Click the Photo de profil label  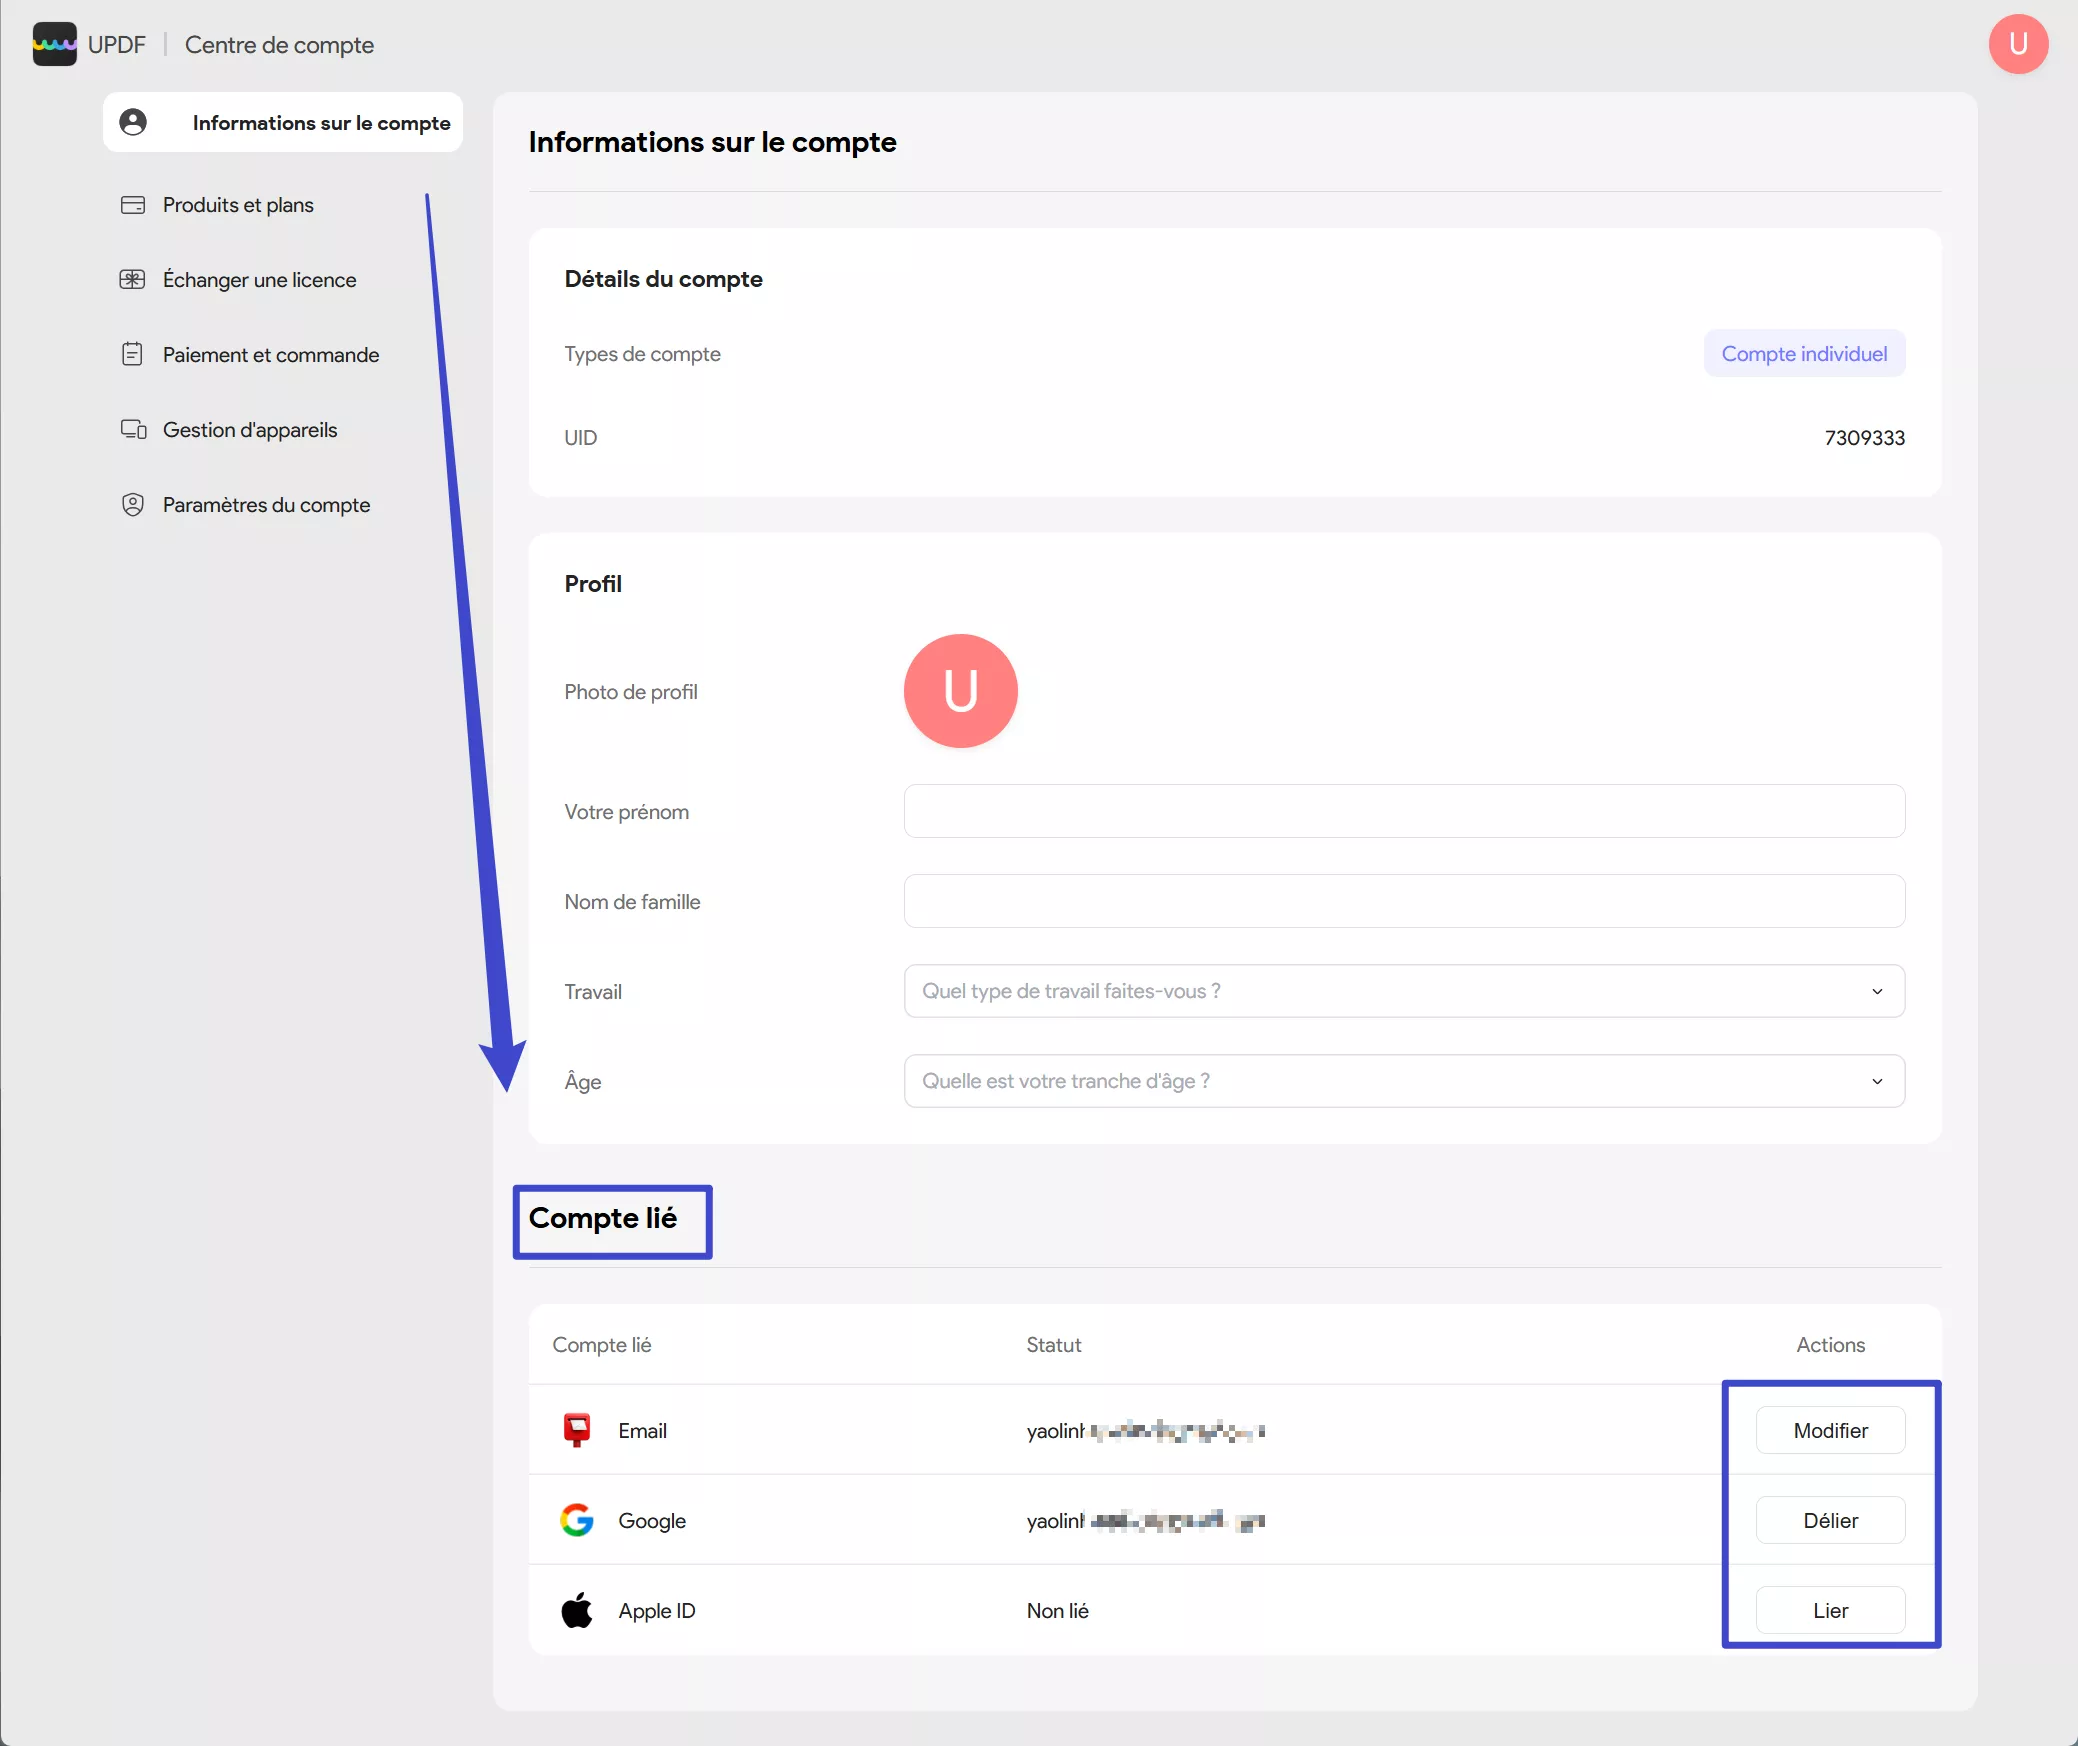click(x=631, y=692)
